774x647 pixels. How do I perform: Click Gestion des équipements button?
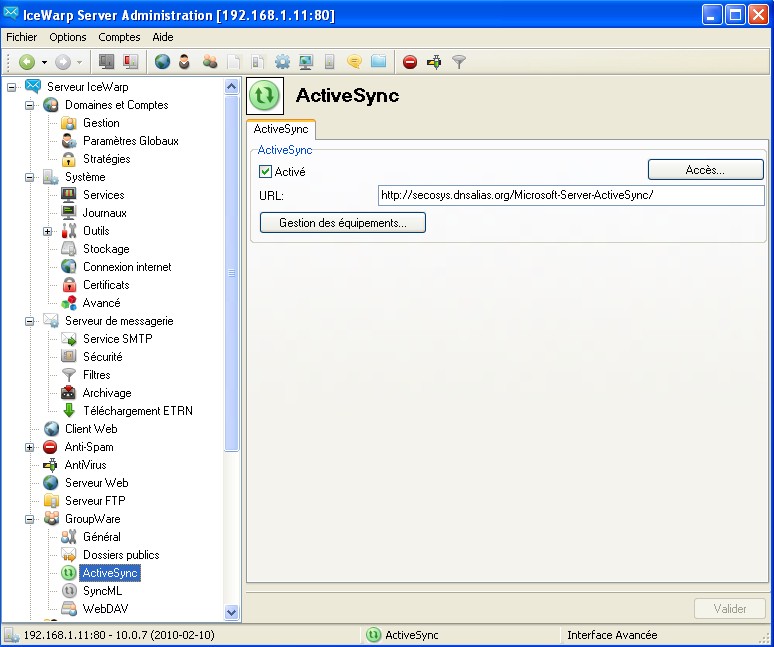342,223
